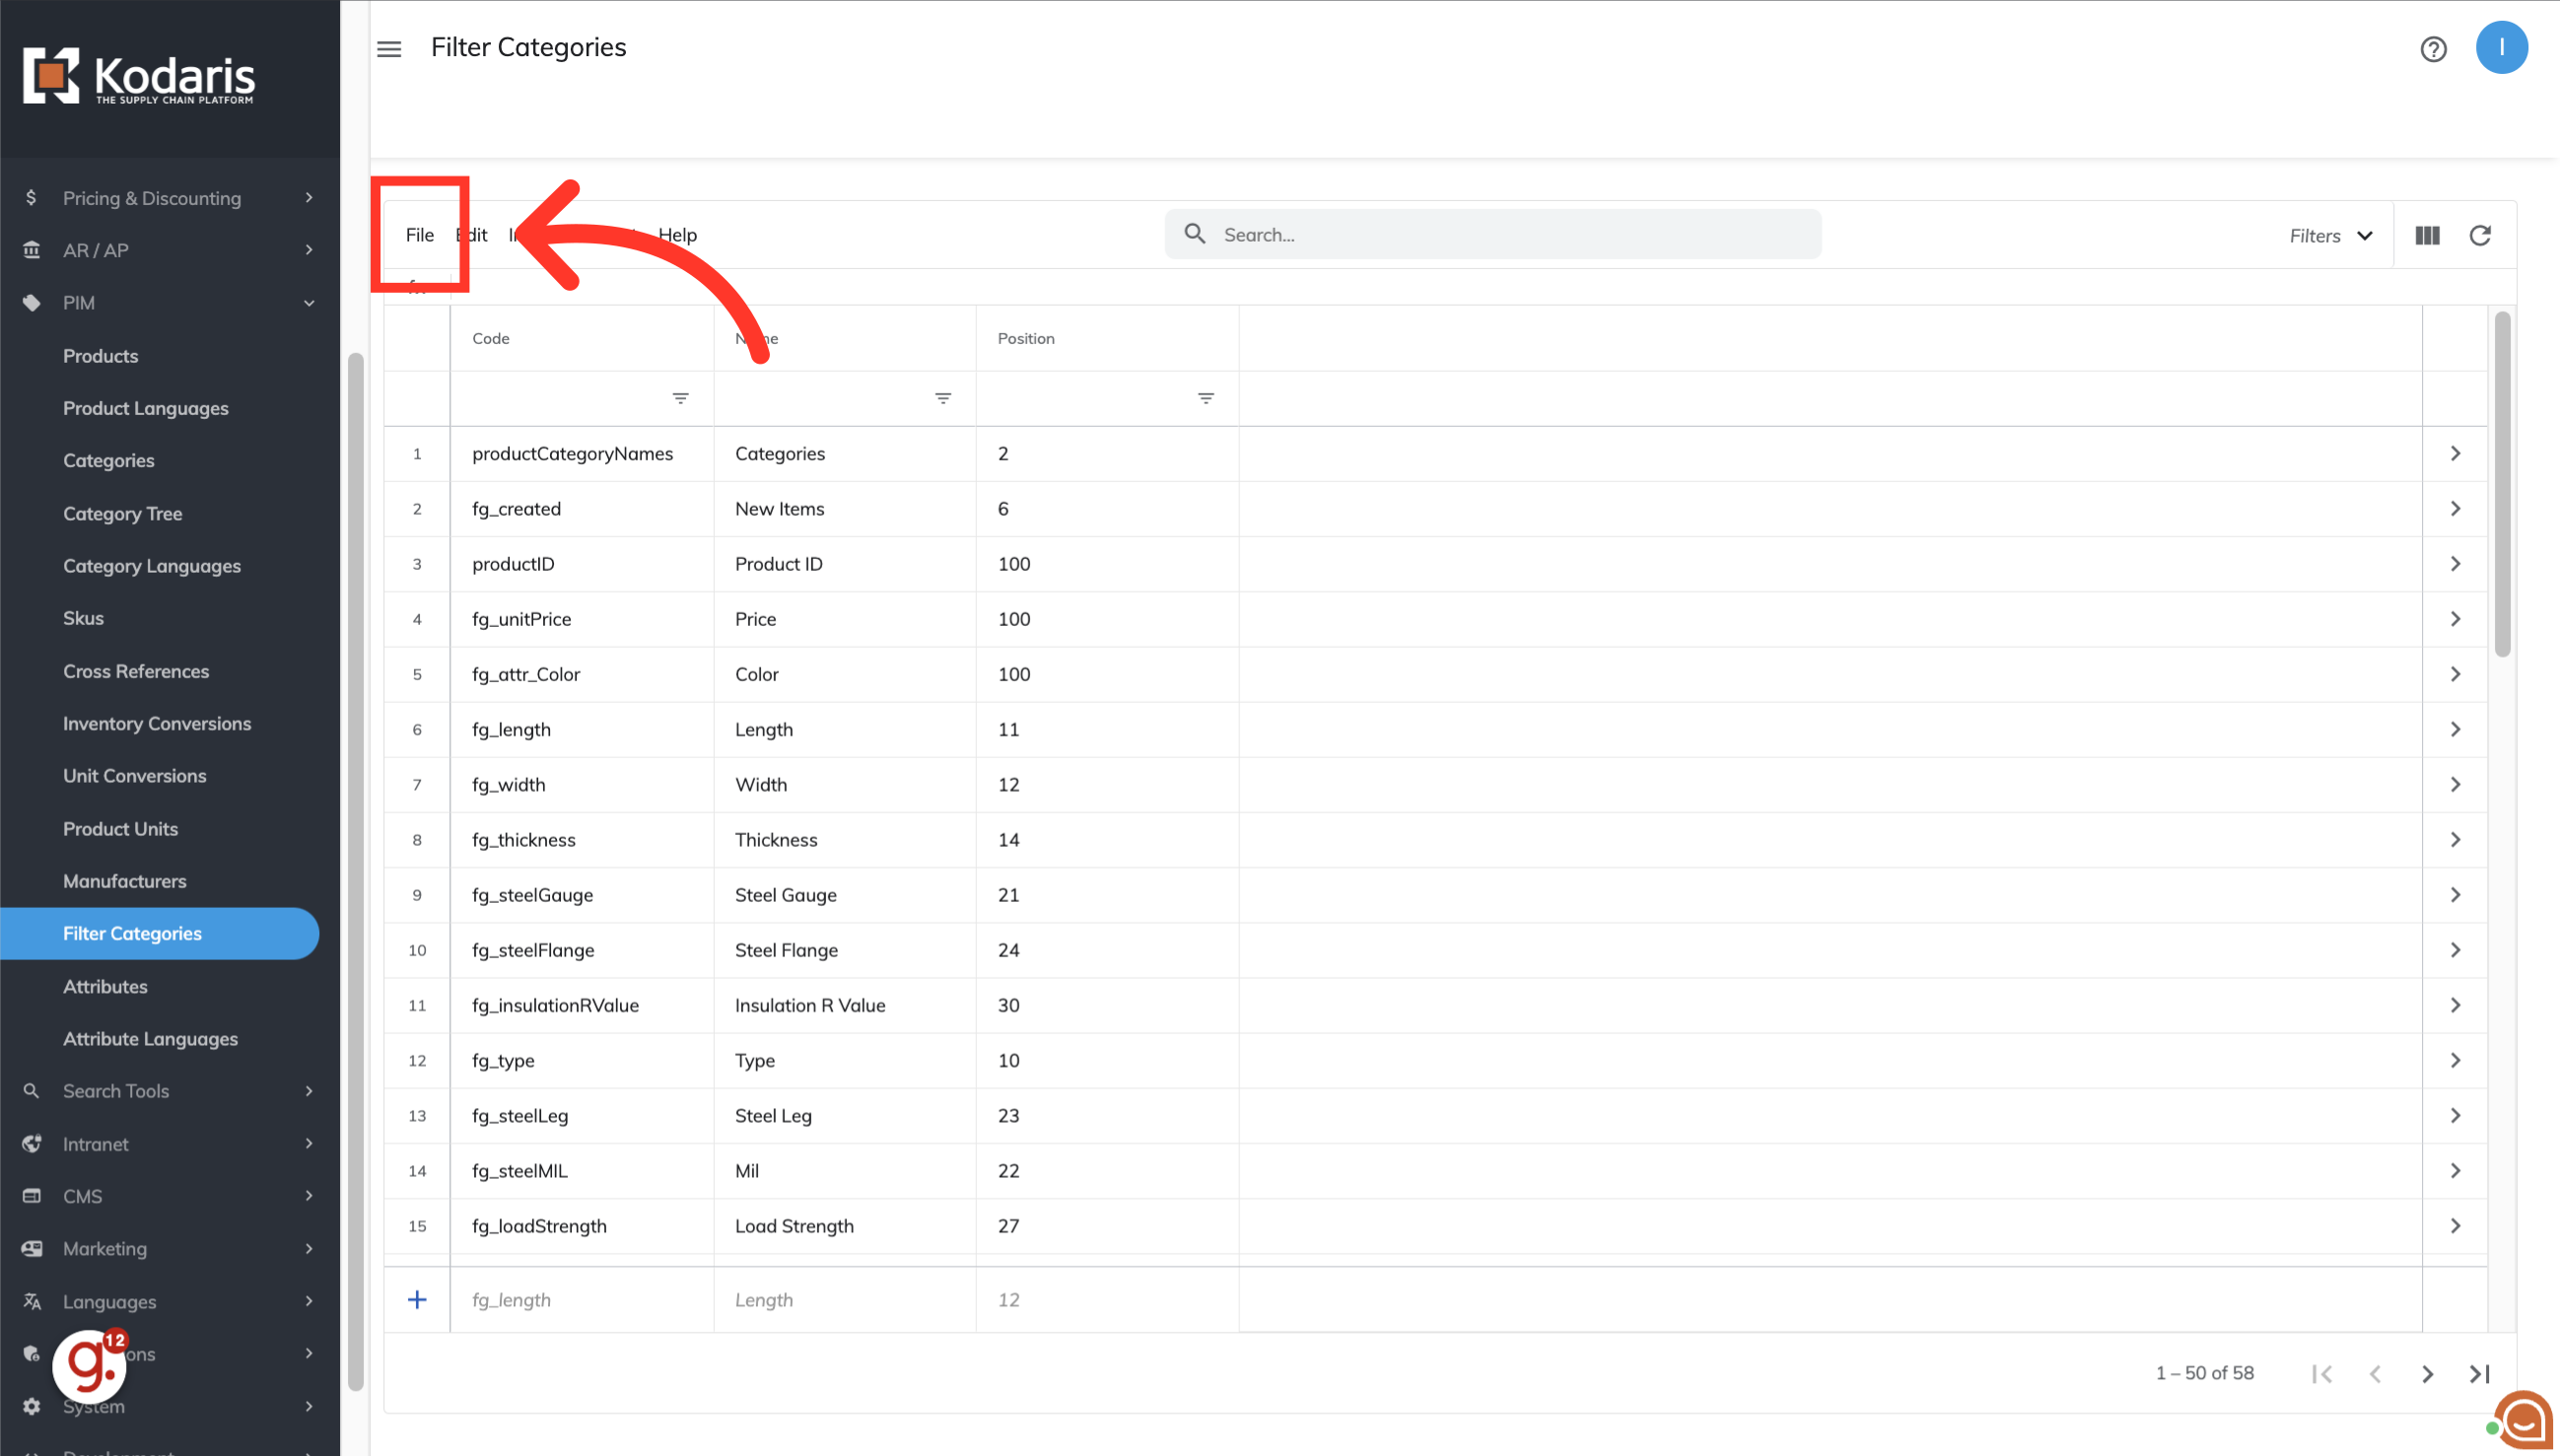The height and width of the screenshot is (1456, 2560).
Task: Open the help question mark icon
Action: click(2433, 48)
